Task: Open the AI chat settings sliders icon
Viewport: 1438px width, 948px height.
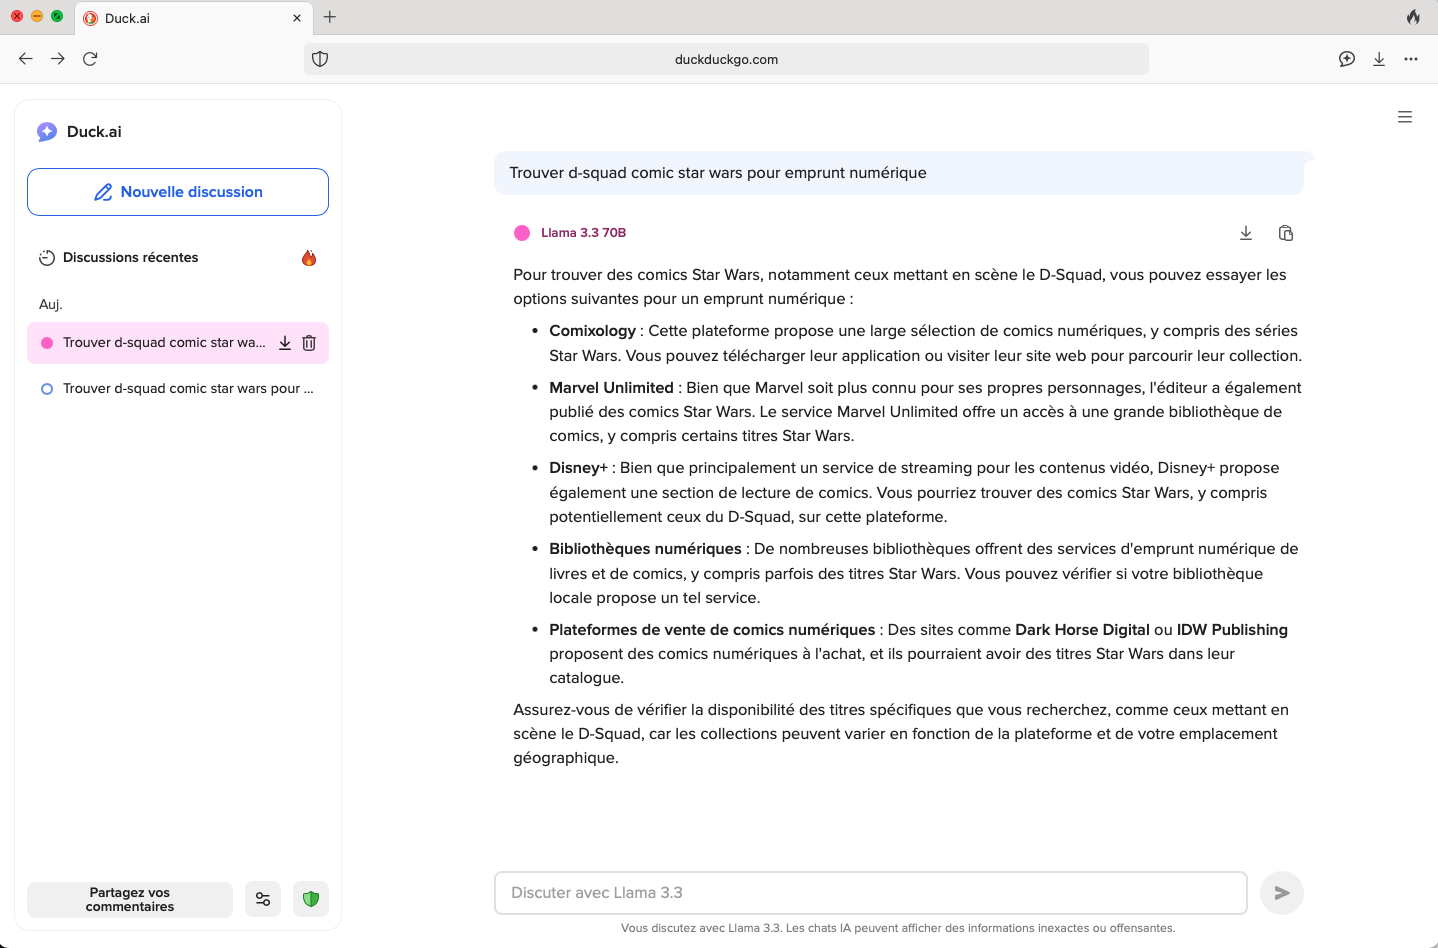Action: point(263,899)
